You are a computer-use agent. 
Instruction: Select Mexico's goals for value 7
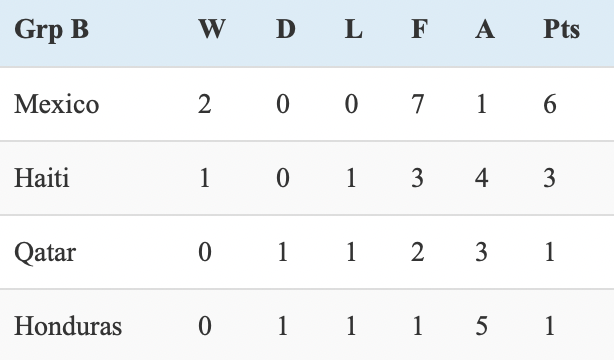tap(417, 104)
